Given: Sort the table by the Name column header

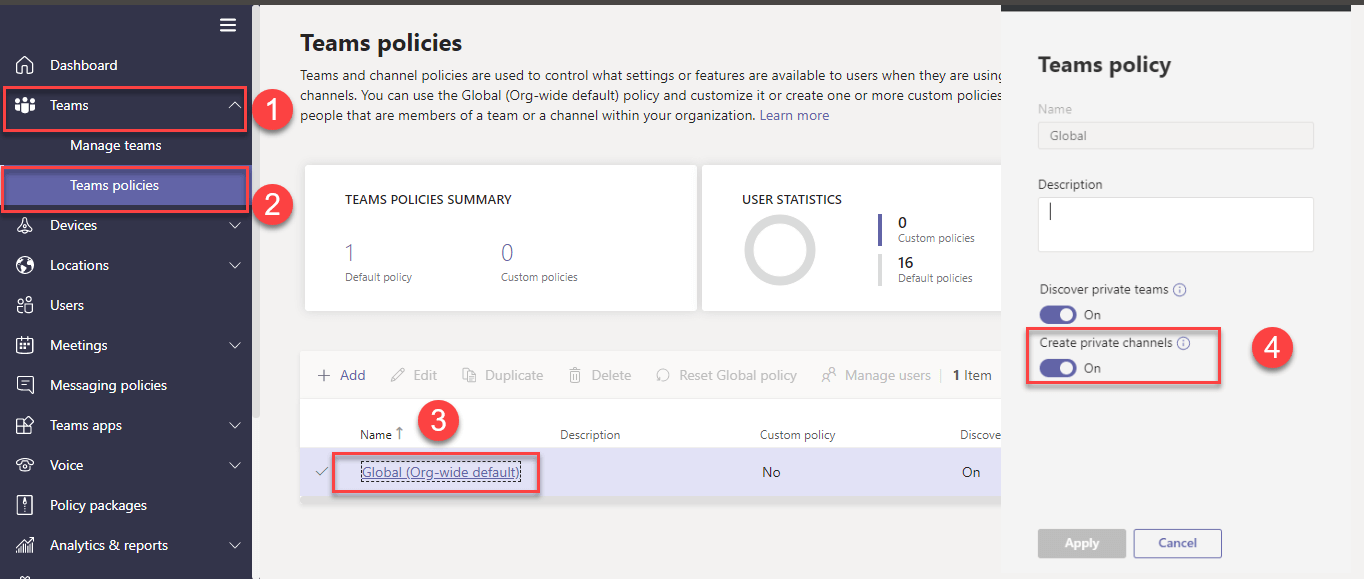Looking at the screenshot, I should click(376, 435).
